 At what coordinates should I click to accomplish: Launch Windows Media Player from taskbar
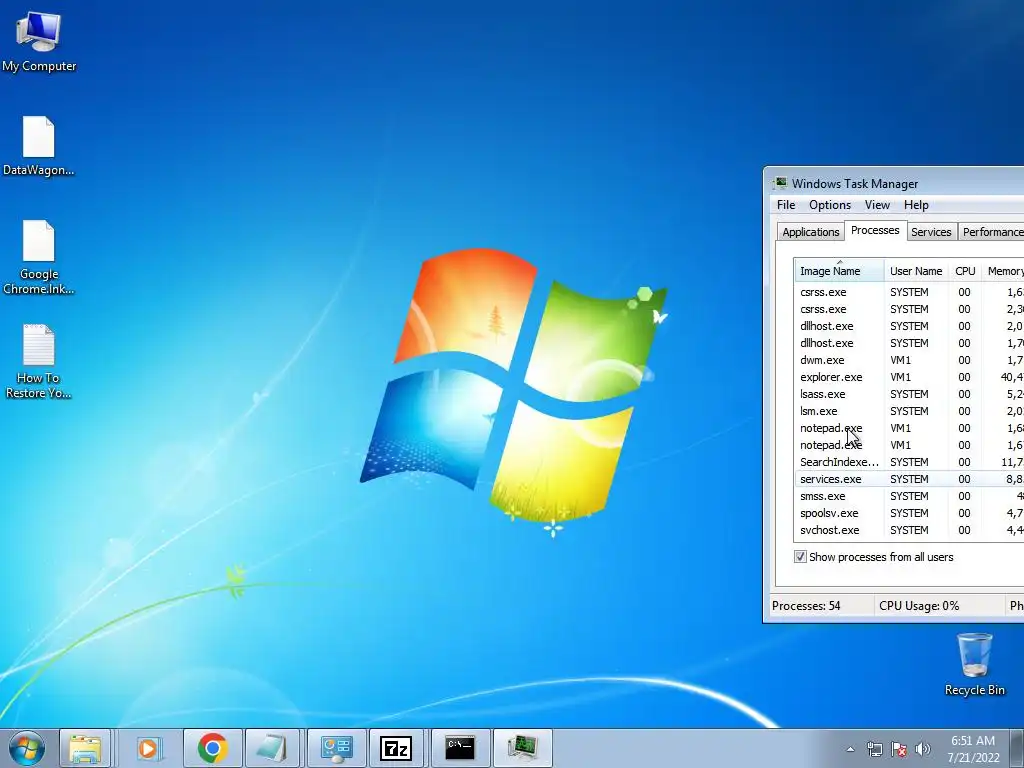pos(148,748)
